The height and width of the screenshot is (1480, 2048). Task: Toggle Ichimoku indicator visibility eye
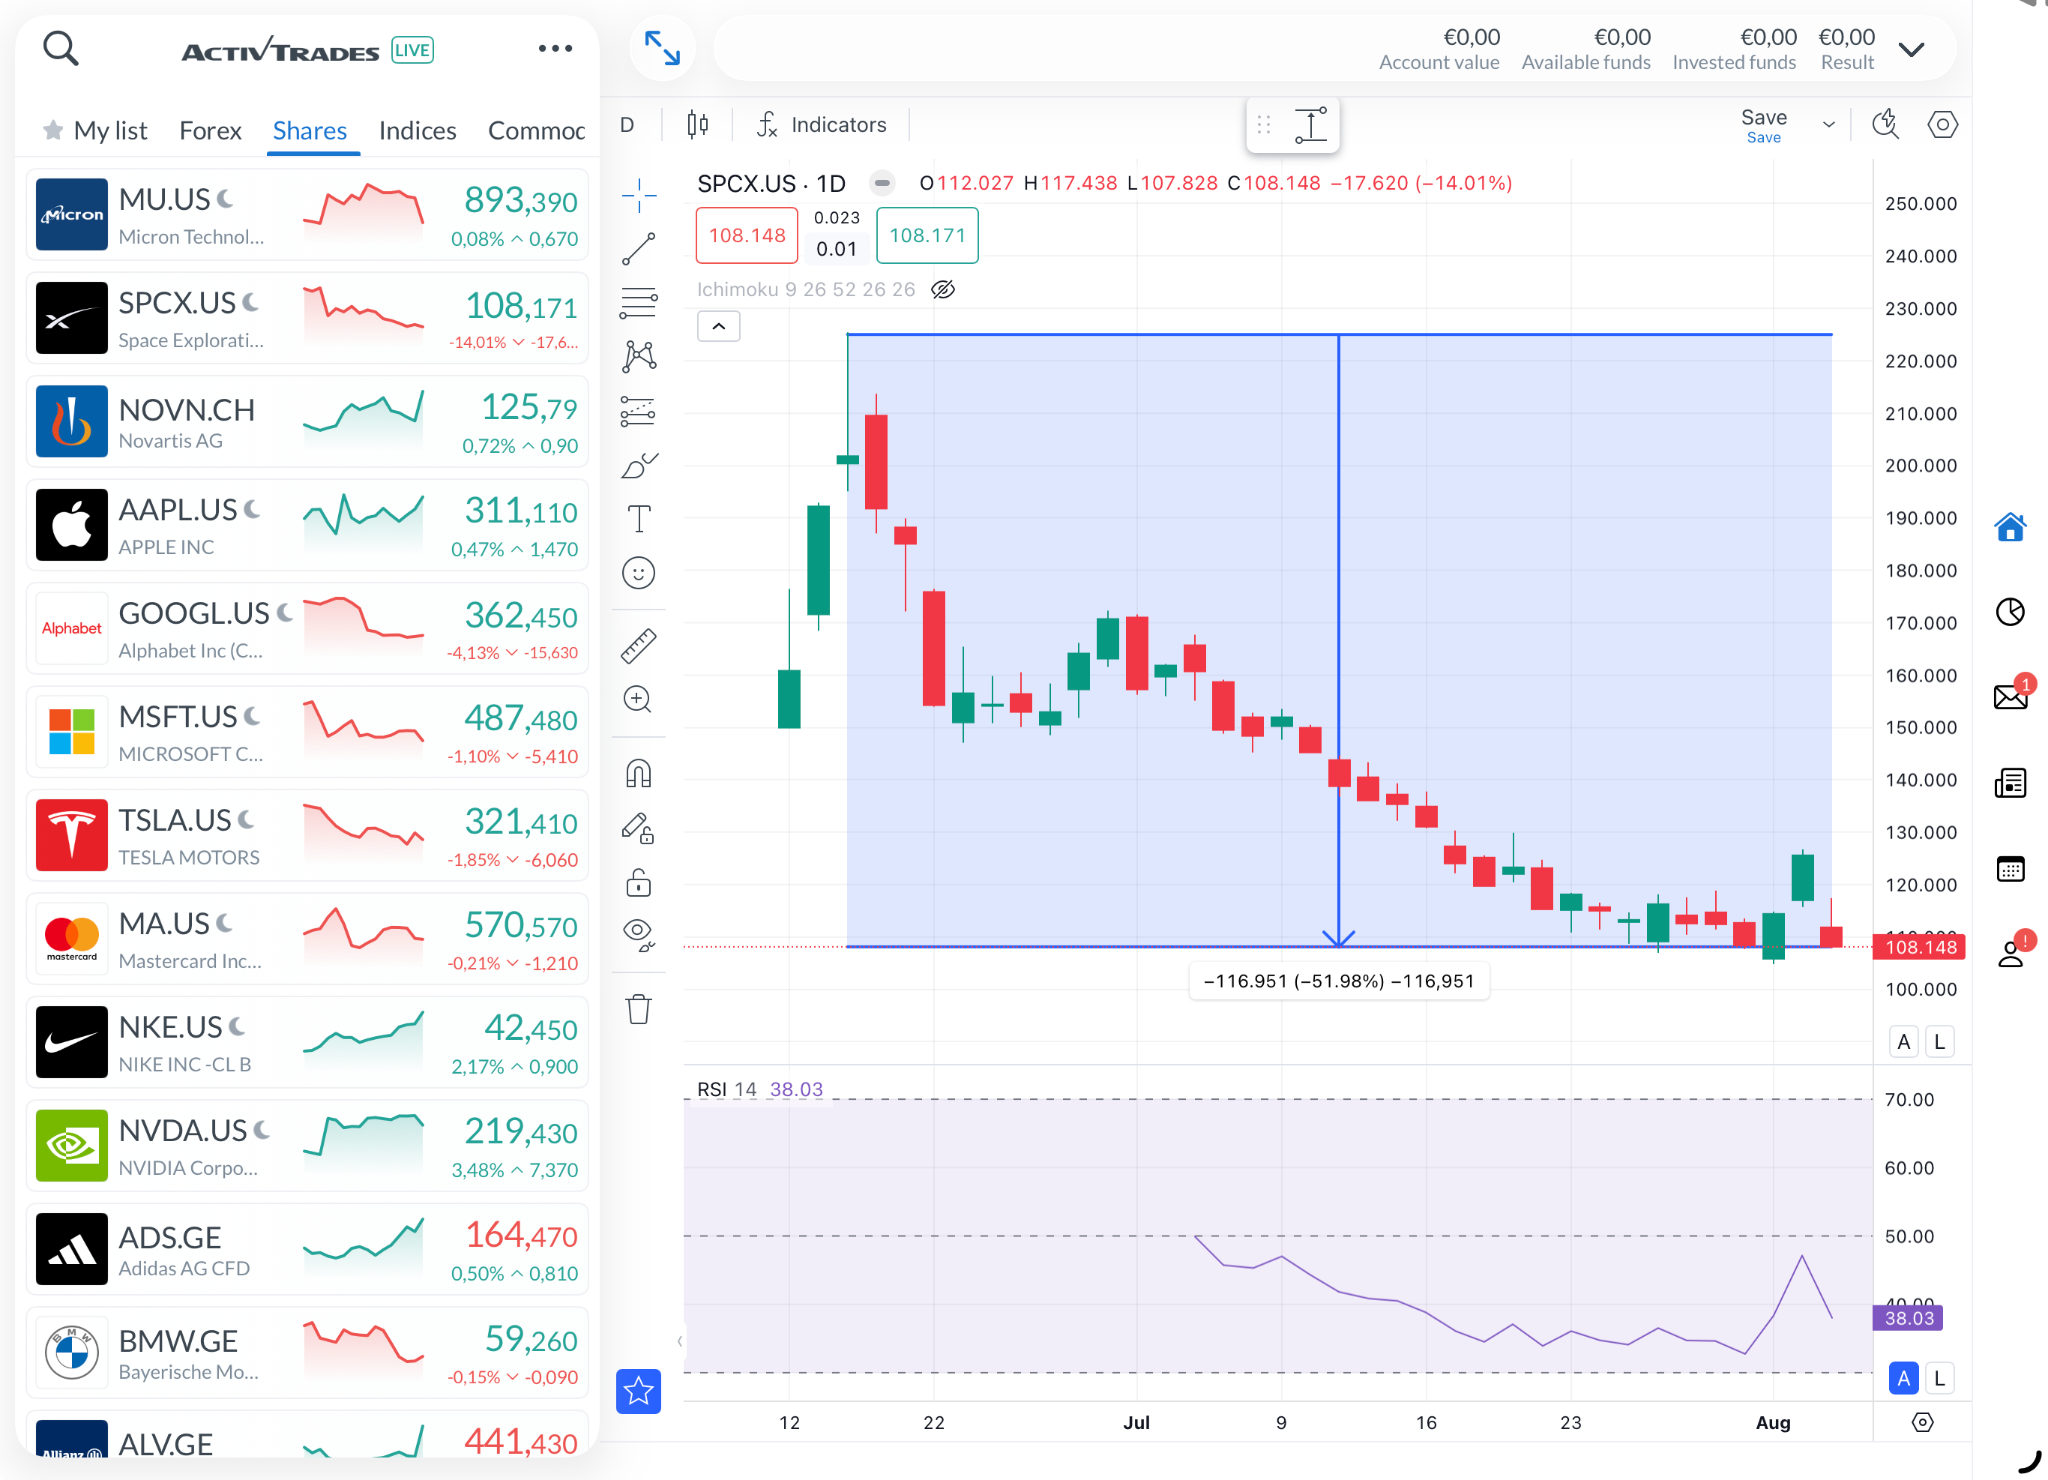click(943, 289)
